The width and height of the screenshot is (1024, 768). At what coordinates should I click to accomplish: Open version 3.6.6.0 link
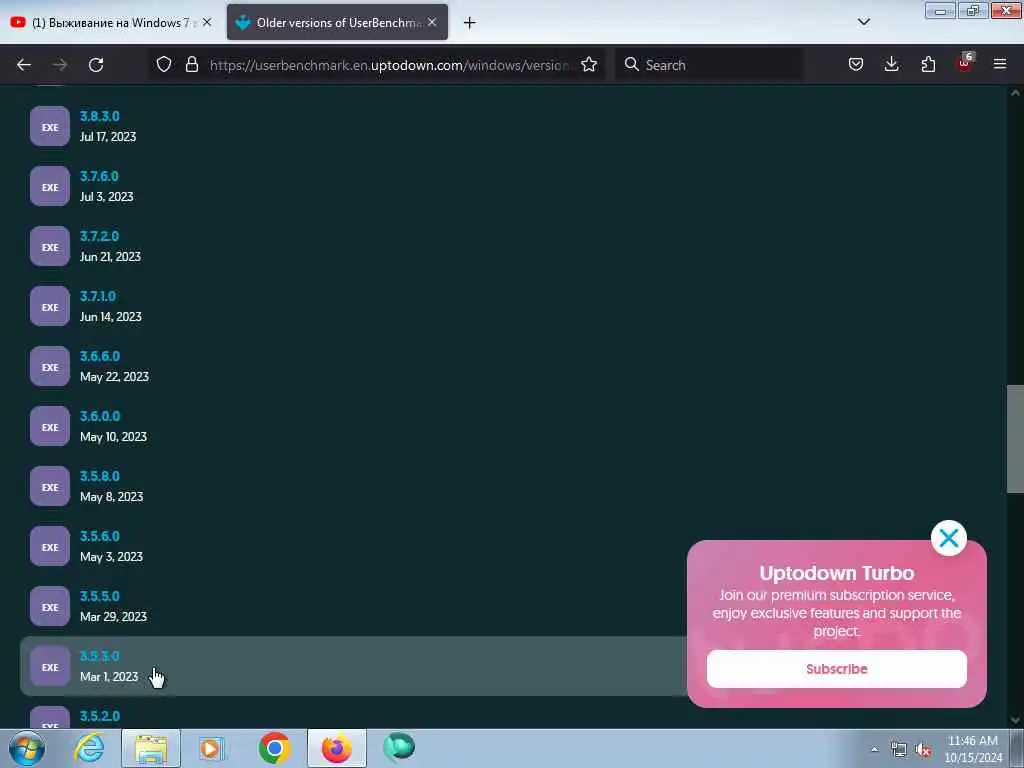[x=100, y=357]
